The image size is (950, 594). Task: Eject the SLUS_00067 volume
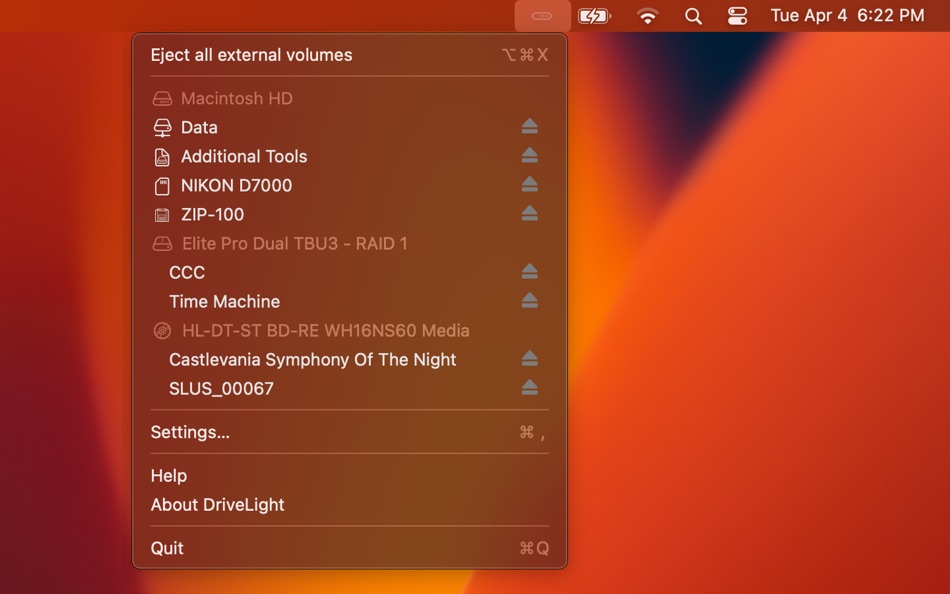coord(530,388)
